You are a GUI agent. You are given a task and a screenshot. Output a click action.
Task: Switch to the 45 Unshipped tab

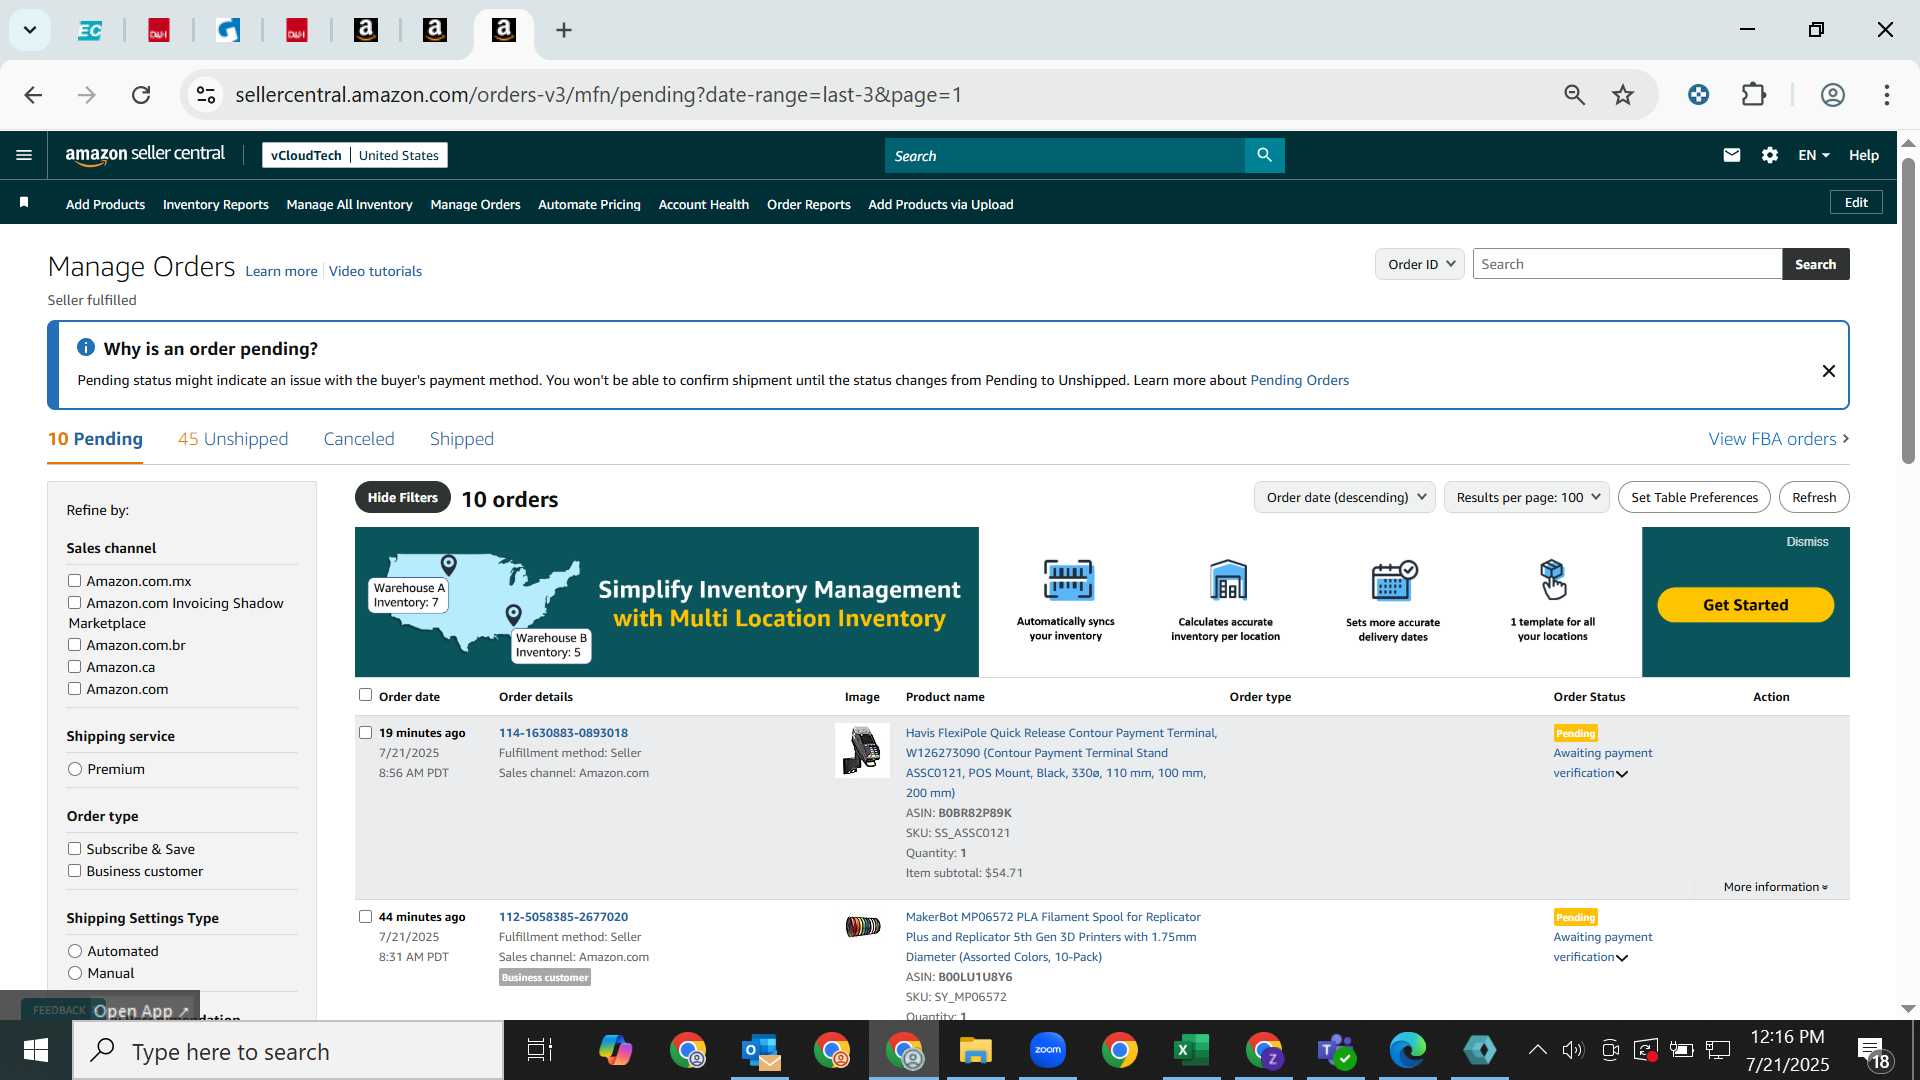(x=233, y=439)
